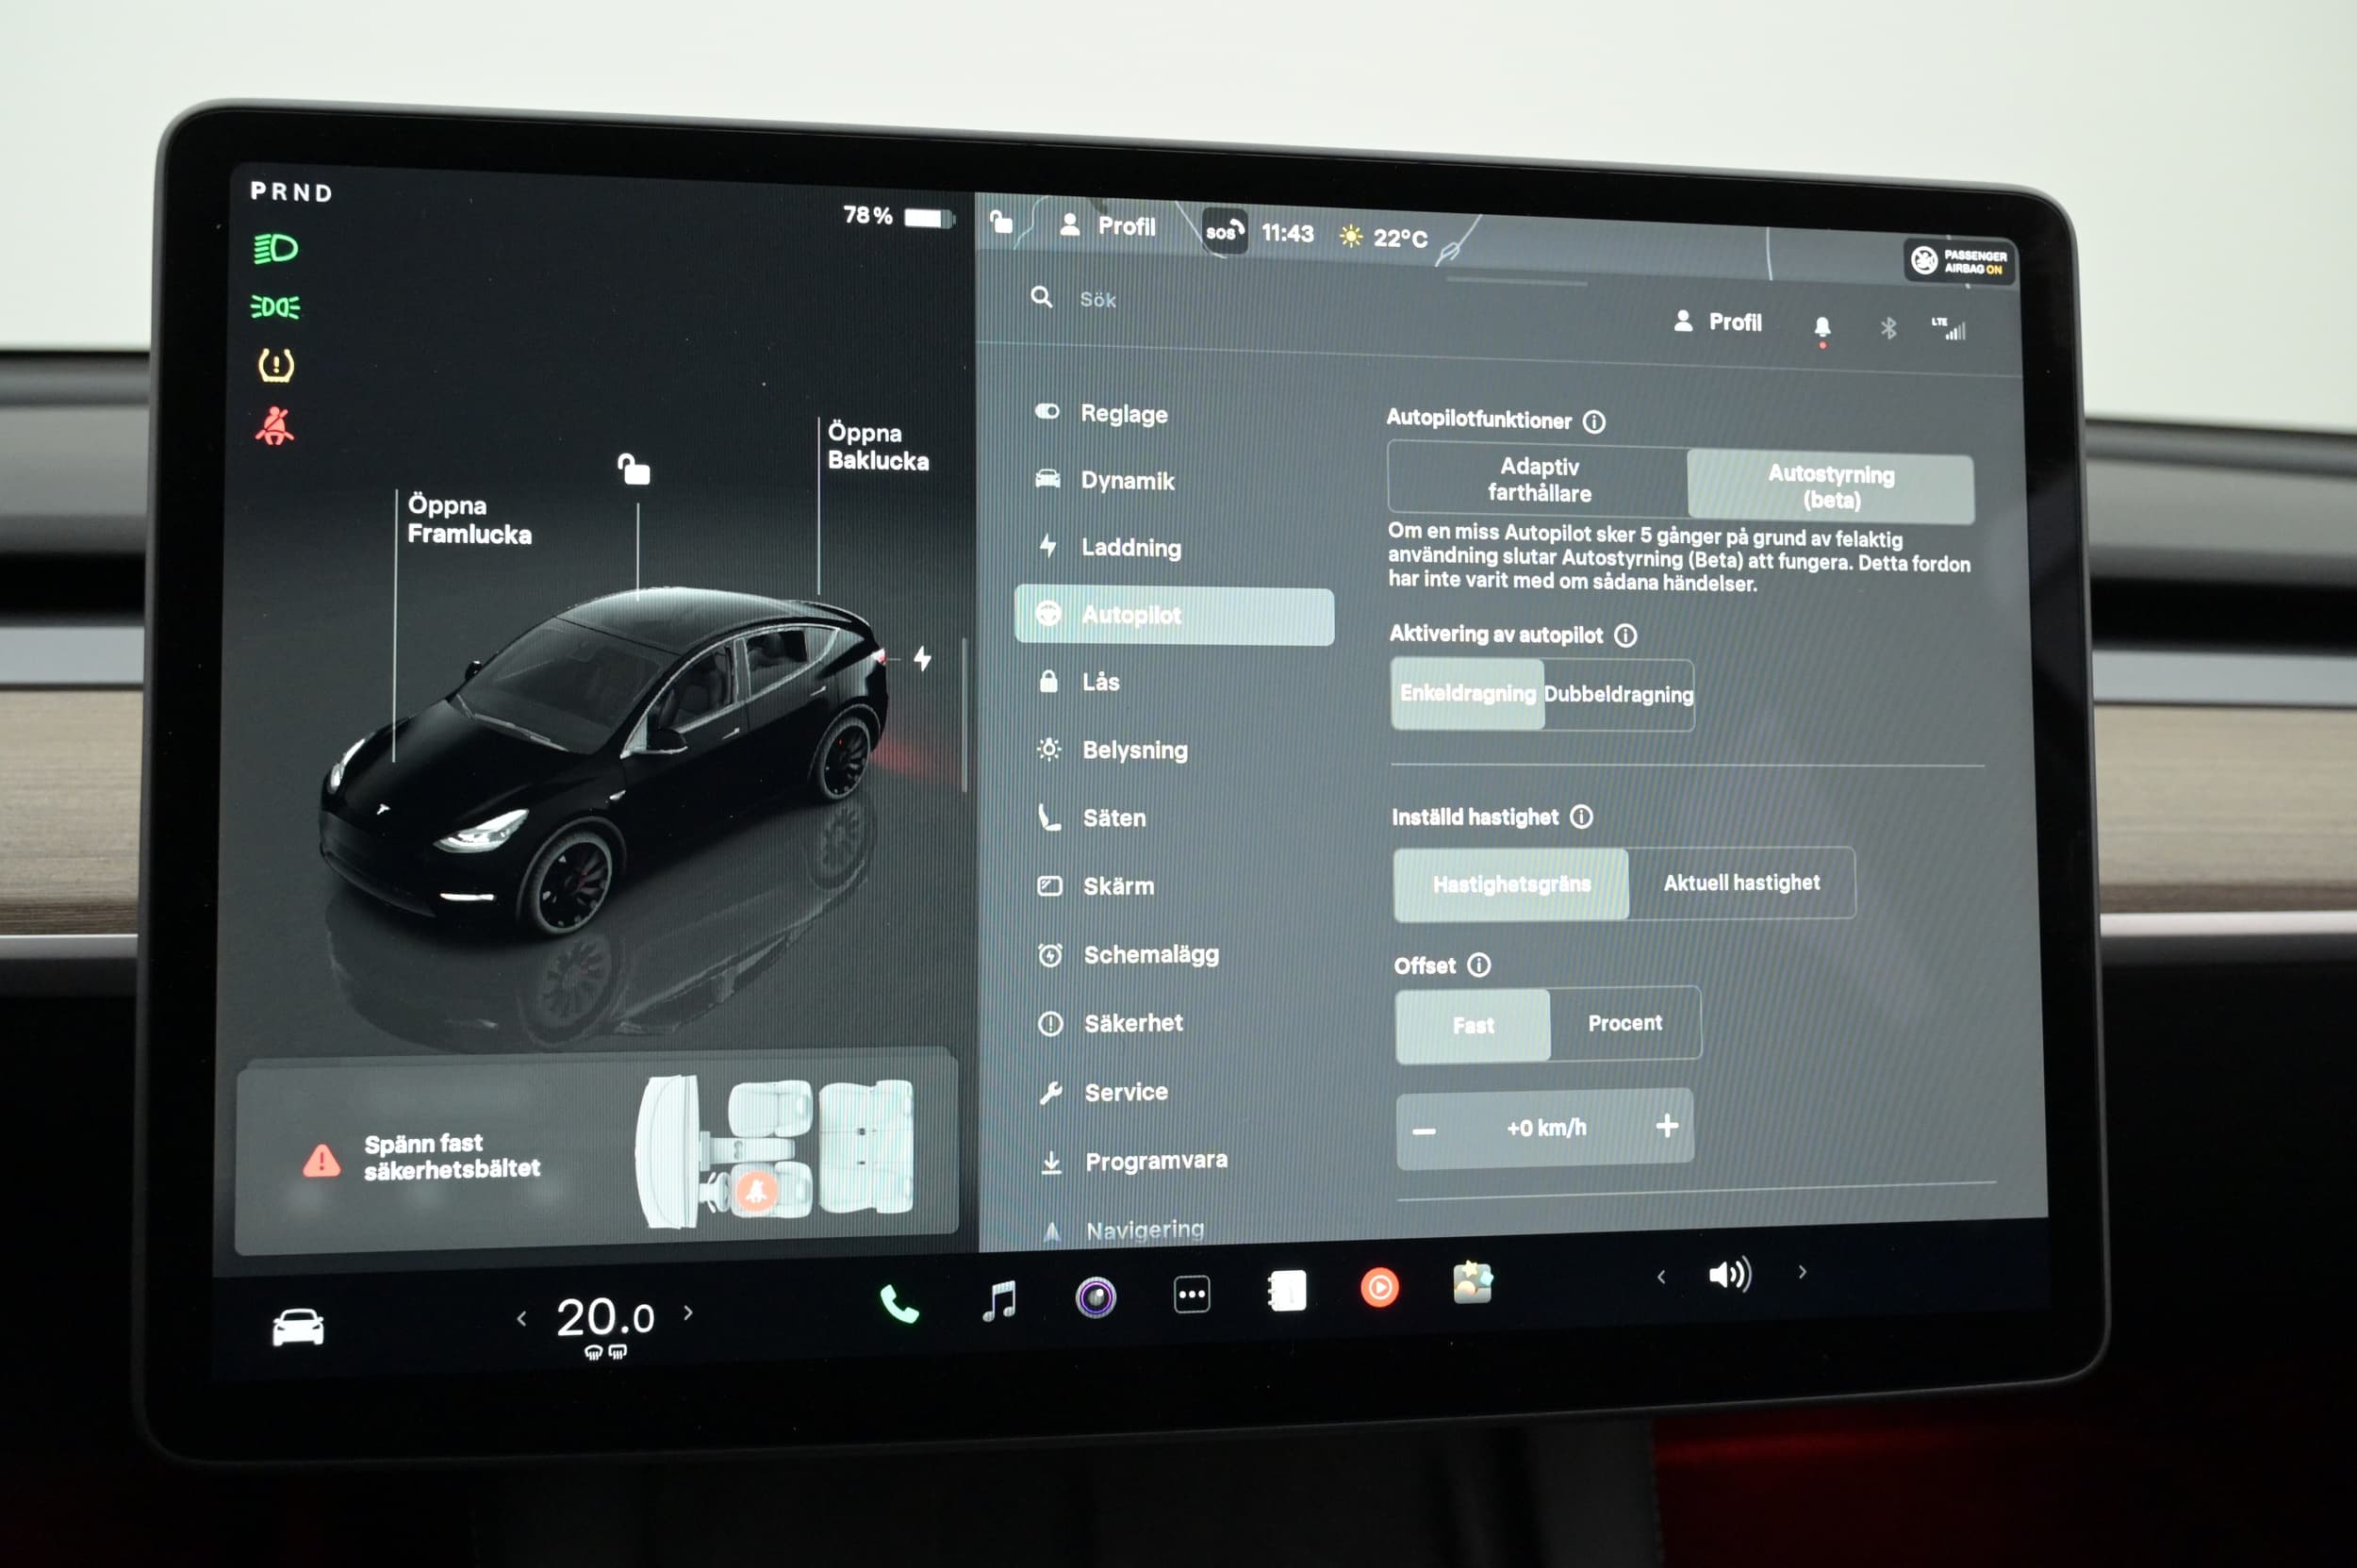Set speed to Hastighetsgräns
2357x1568 pixels.
click(1511, 884)
